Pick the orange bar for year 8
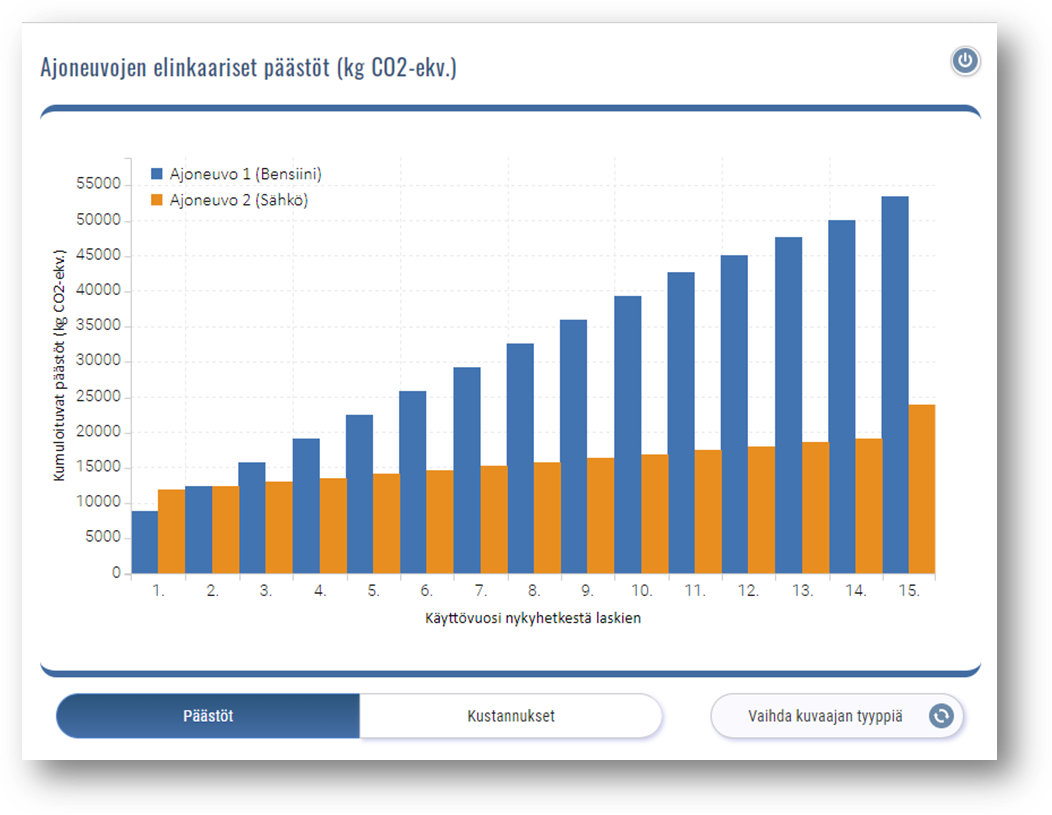This screenshot has width=1052, height=815. 547,518
